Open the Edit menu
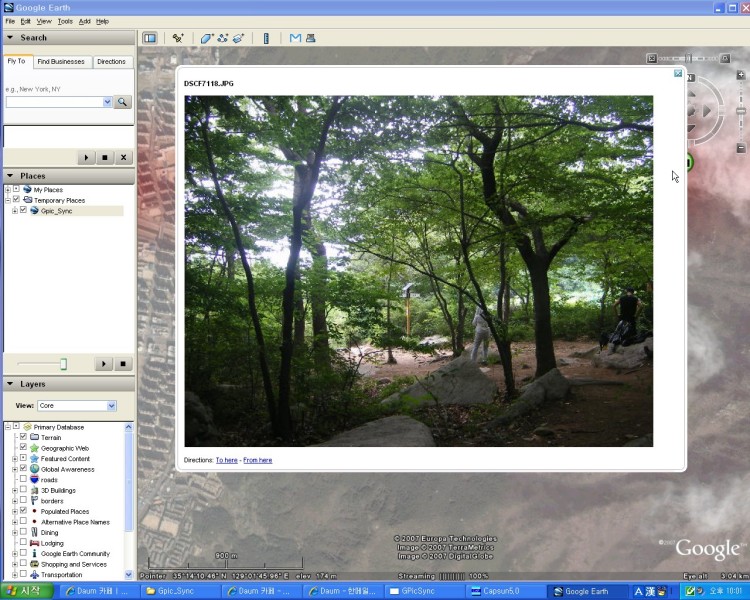This screenshot has width=750, height=600. click(25, 22)
